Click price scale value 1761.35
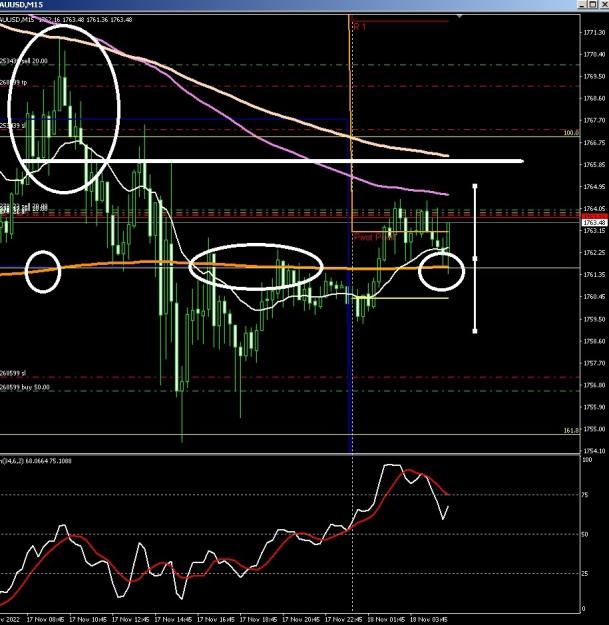The width and height of the screenshot is (609, 625). [594, 275]
